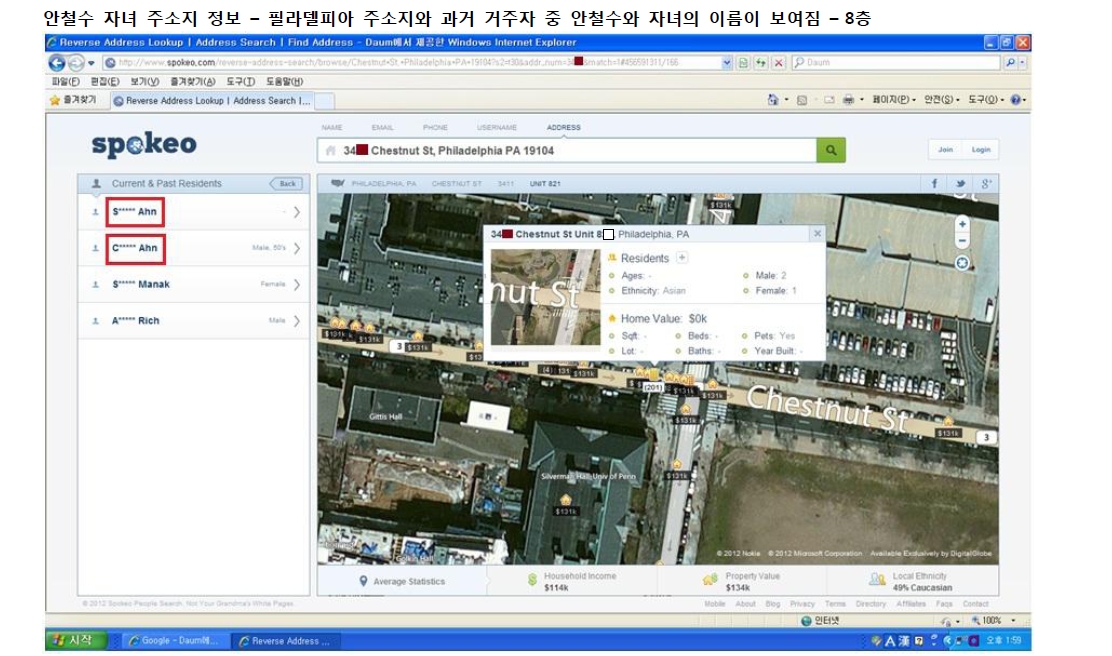Select the Reverse Address Lookup browser tab
The height and width of the screenshot is (656, 1112).
(x=211, y=101)
